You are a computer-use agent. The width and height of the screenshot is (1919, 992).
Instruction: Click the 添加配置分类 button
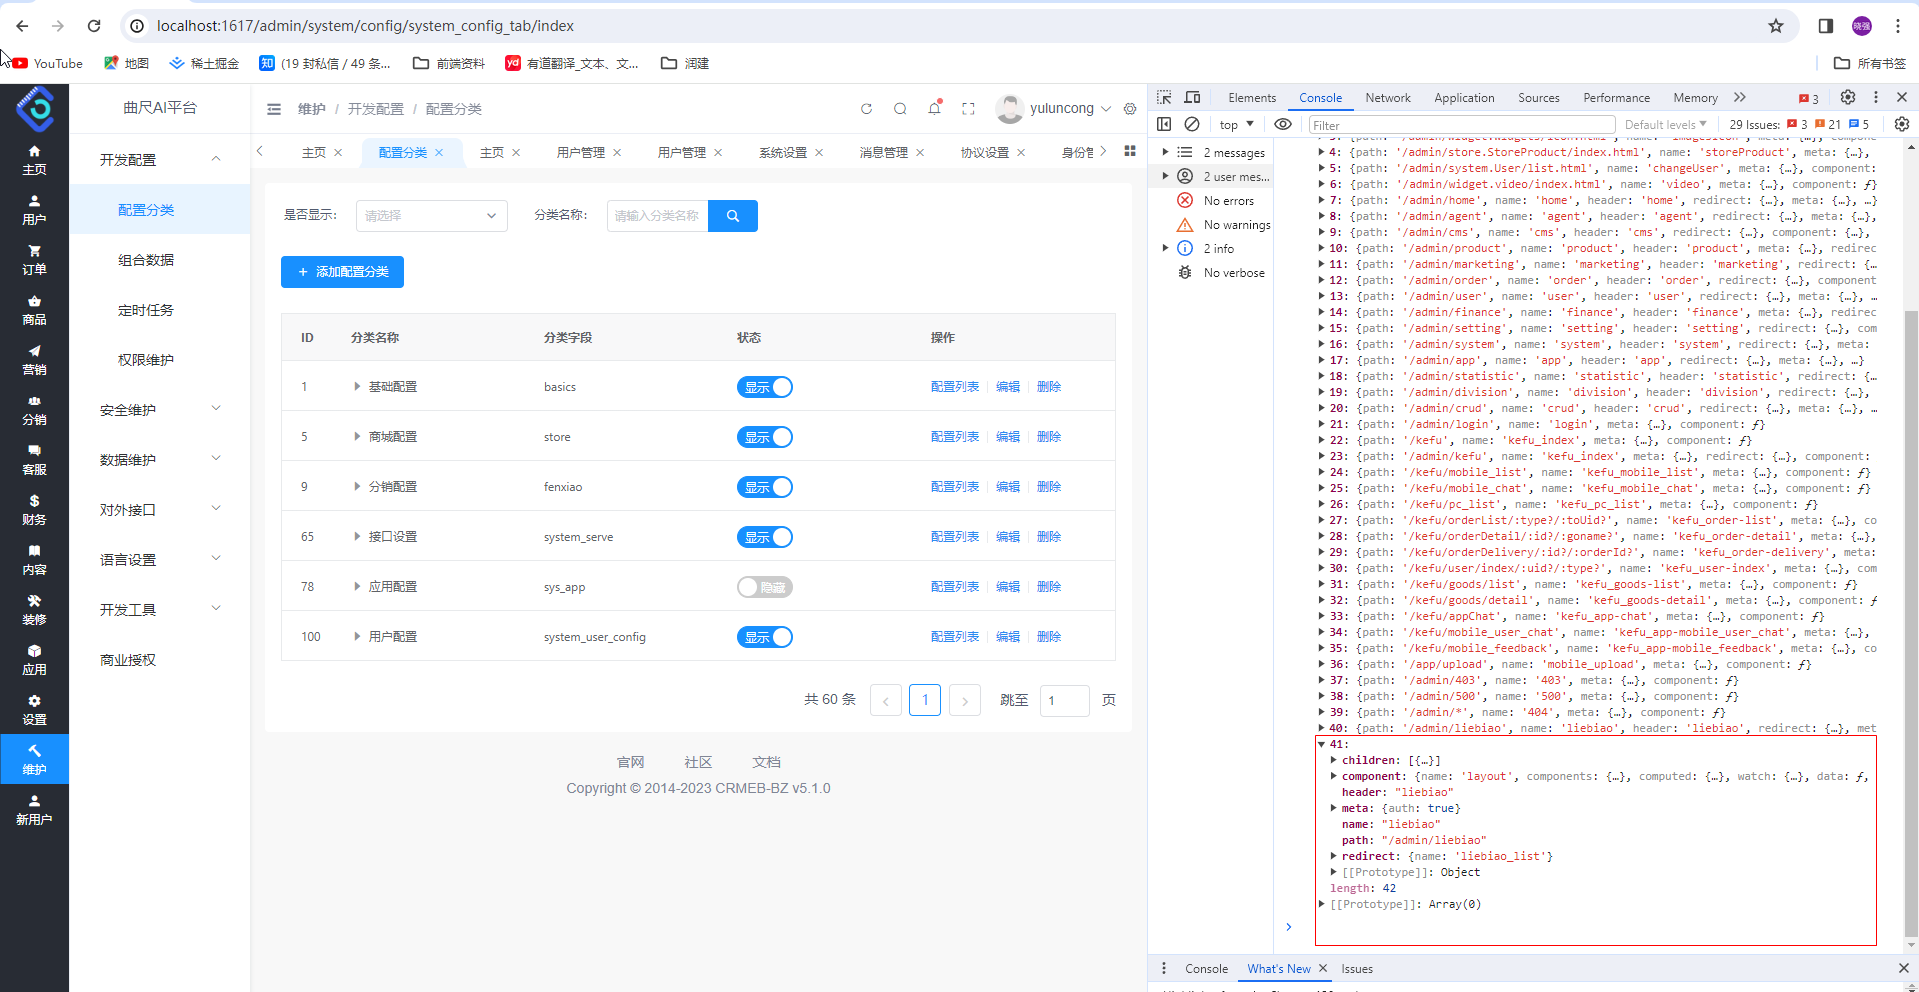(x=342, y=272)
